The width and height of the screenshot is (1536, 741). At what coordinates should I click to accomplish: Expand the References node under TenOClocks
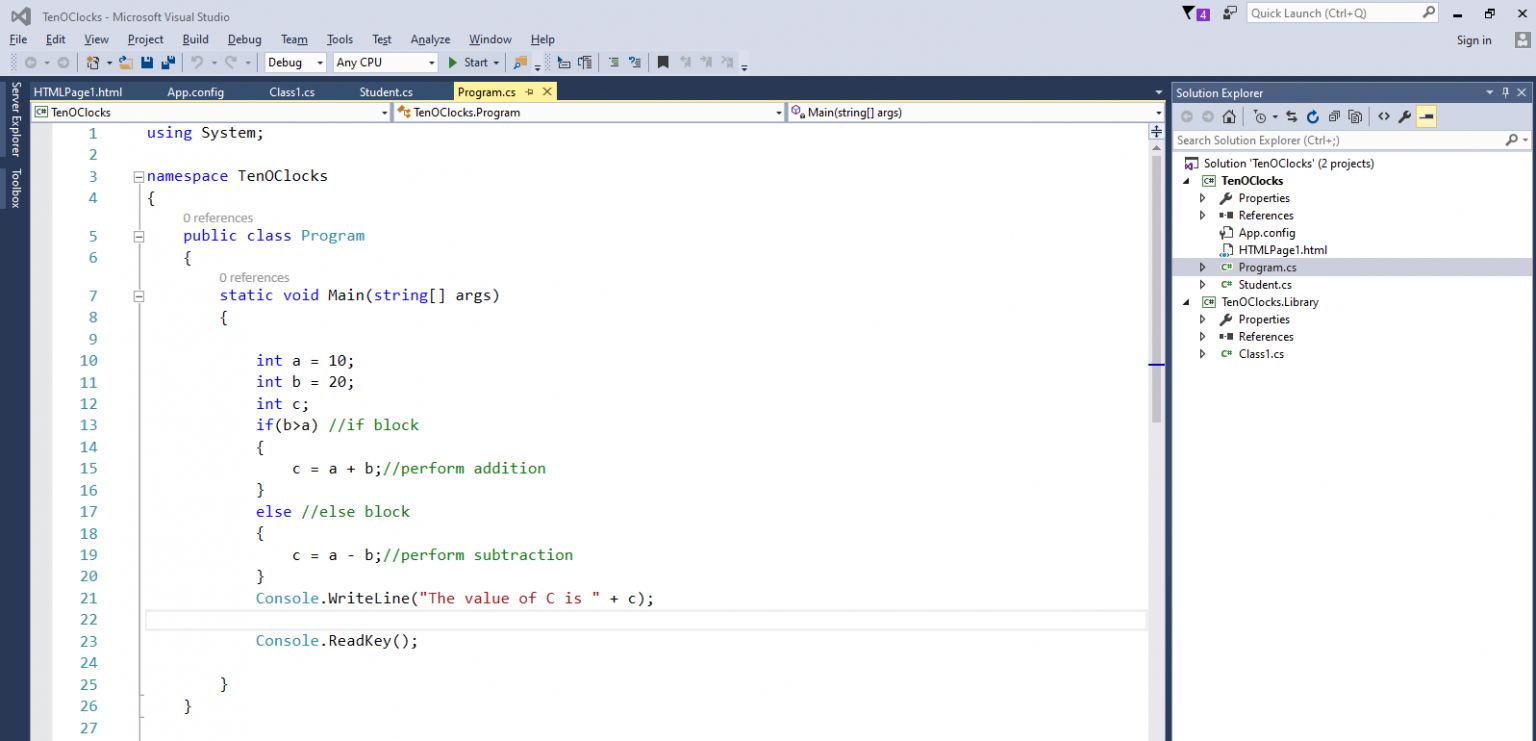click(1203, 215)
